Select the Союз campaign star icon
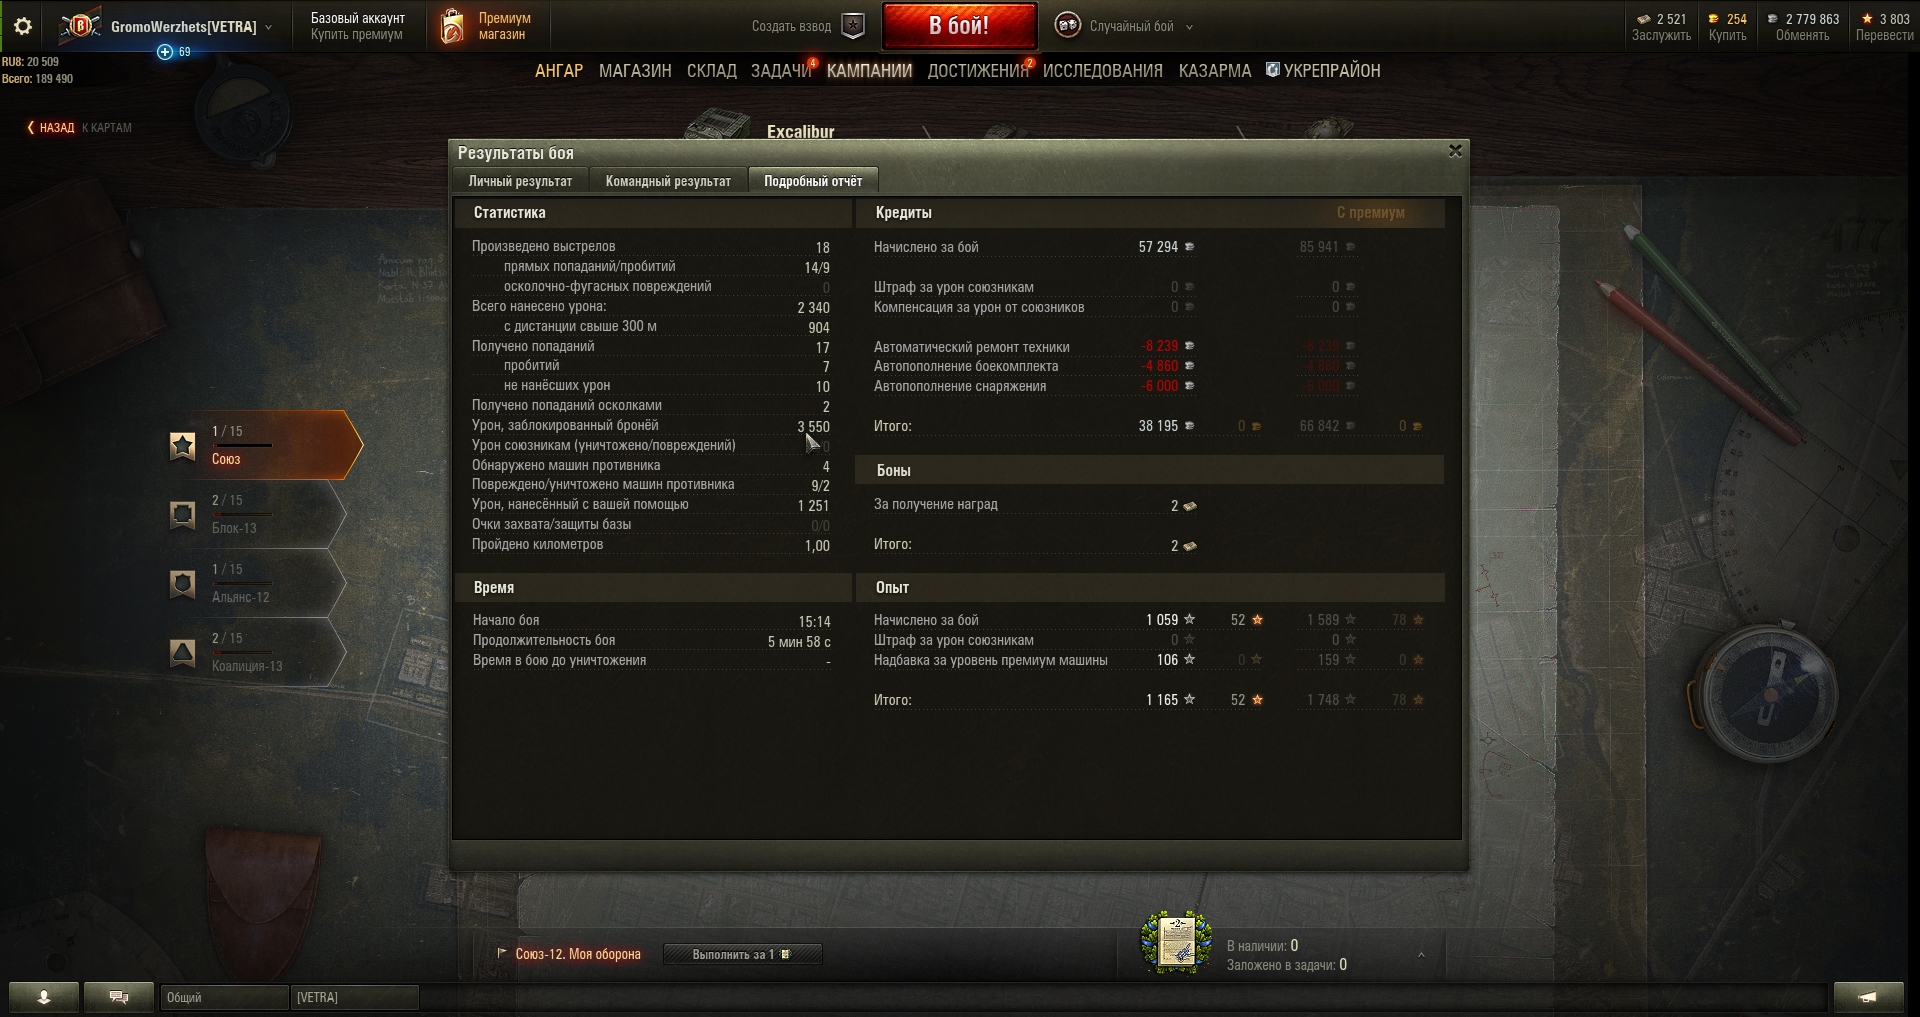This screenshot has width=1920, height=1017. coord(182,445)
